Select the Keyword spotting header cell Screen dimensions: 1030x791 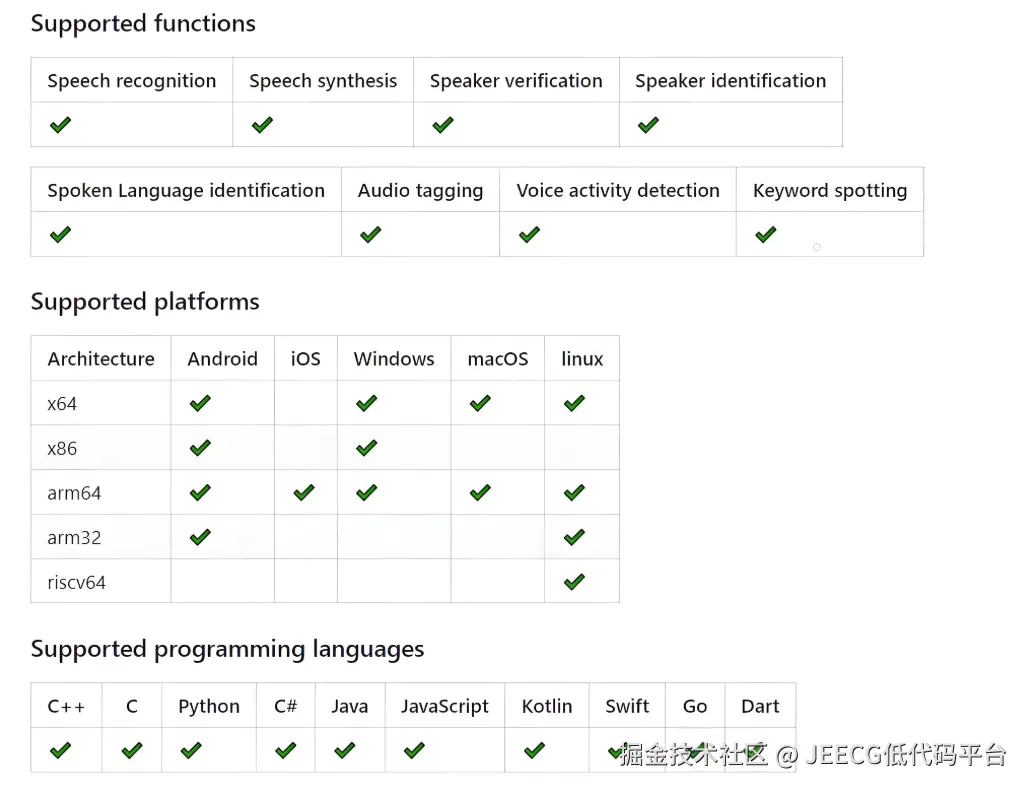pos(830,190)
